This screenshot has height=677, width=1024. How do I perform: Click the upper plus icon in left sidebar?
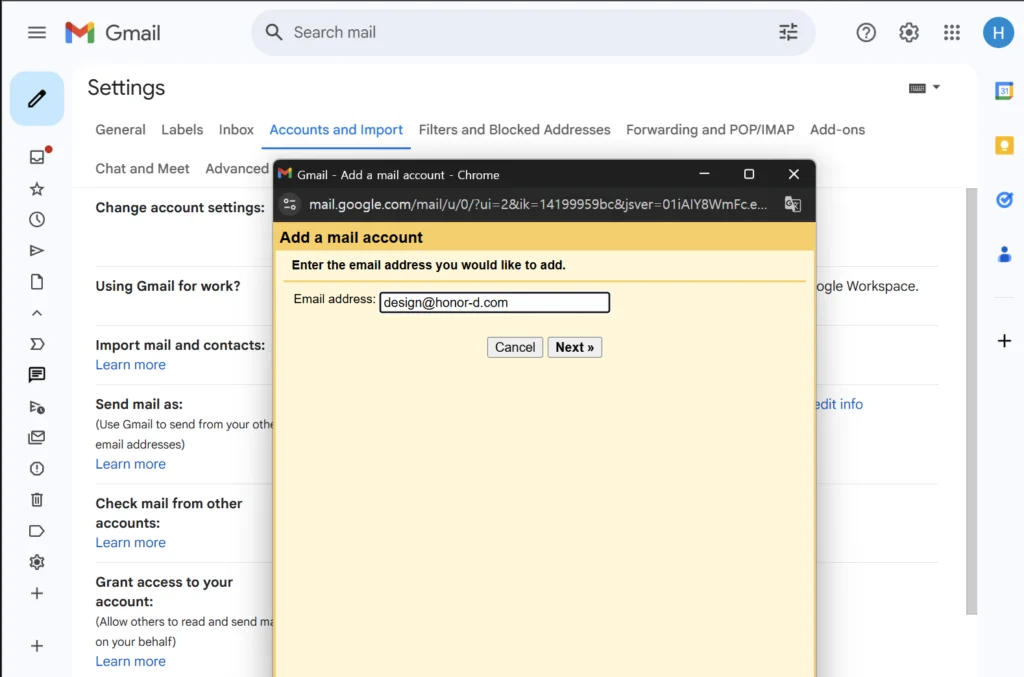tap(37, 593)
